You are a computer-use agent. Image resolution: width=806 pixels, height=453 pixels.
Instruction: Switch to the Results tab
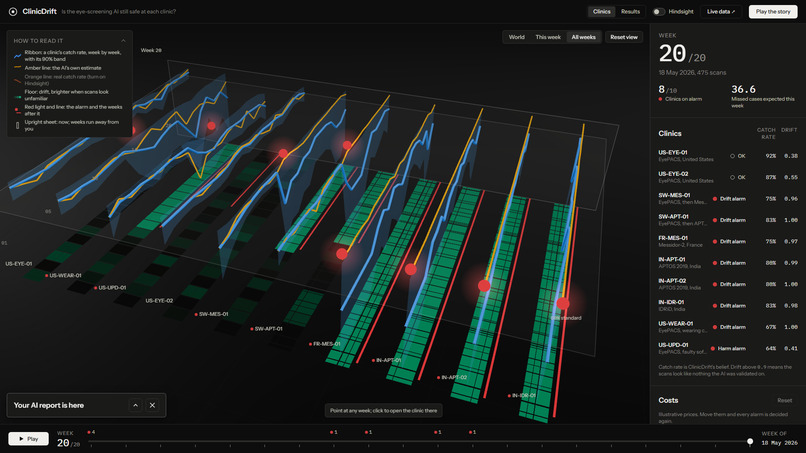tap(630, 11)
